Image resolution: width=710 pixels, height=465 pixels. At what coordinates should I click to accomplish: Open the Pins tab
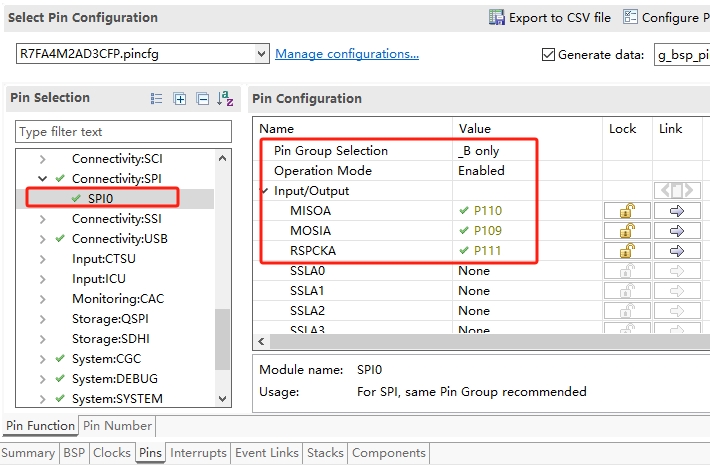coord(150,453)
